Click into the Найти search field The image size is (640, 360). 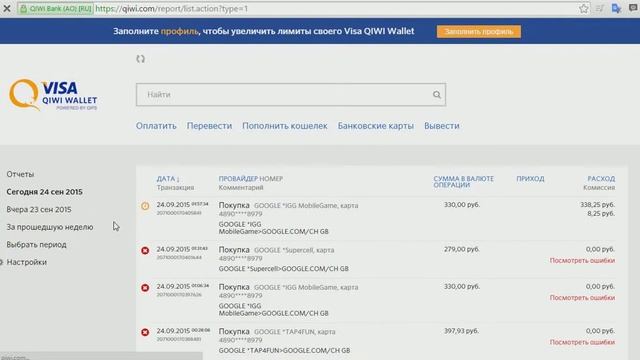tap(291, 95)
